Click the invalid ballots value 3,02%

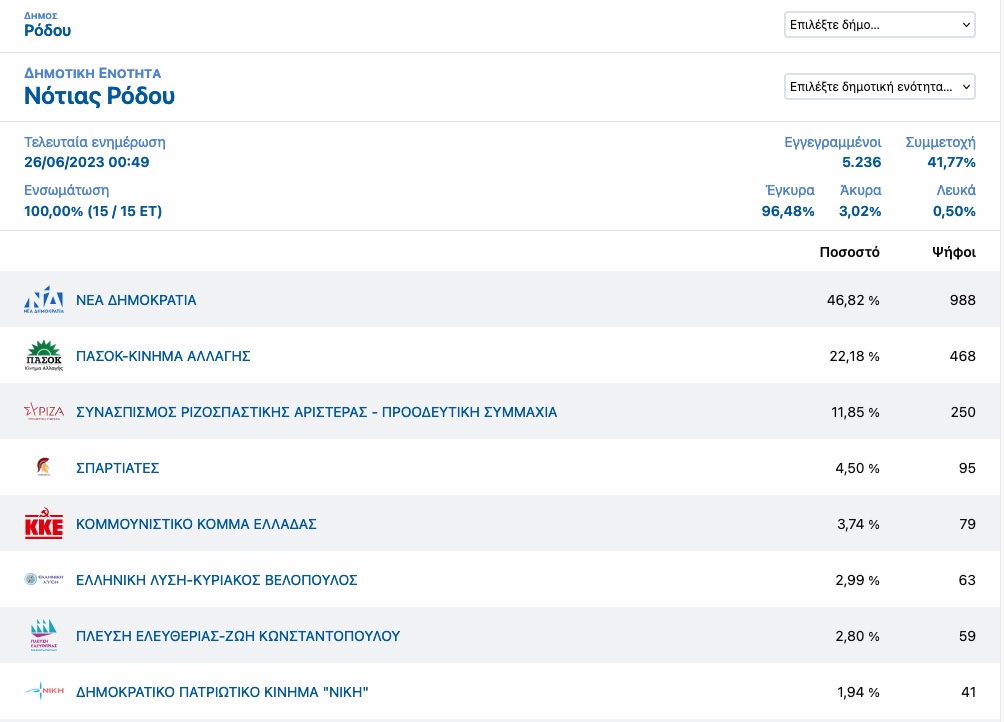860,211
